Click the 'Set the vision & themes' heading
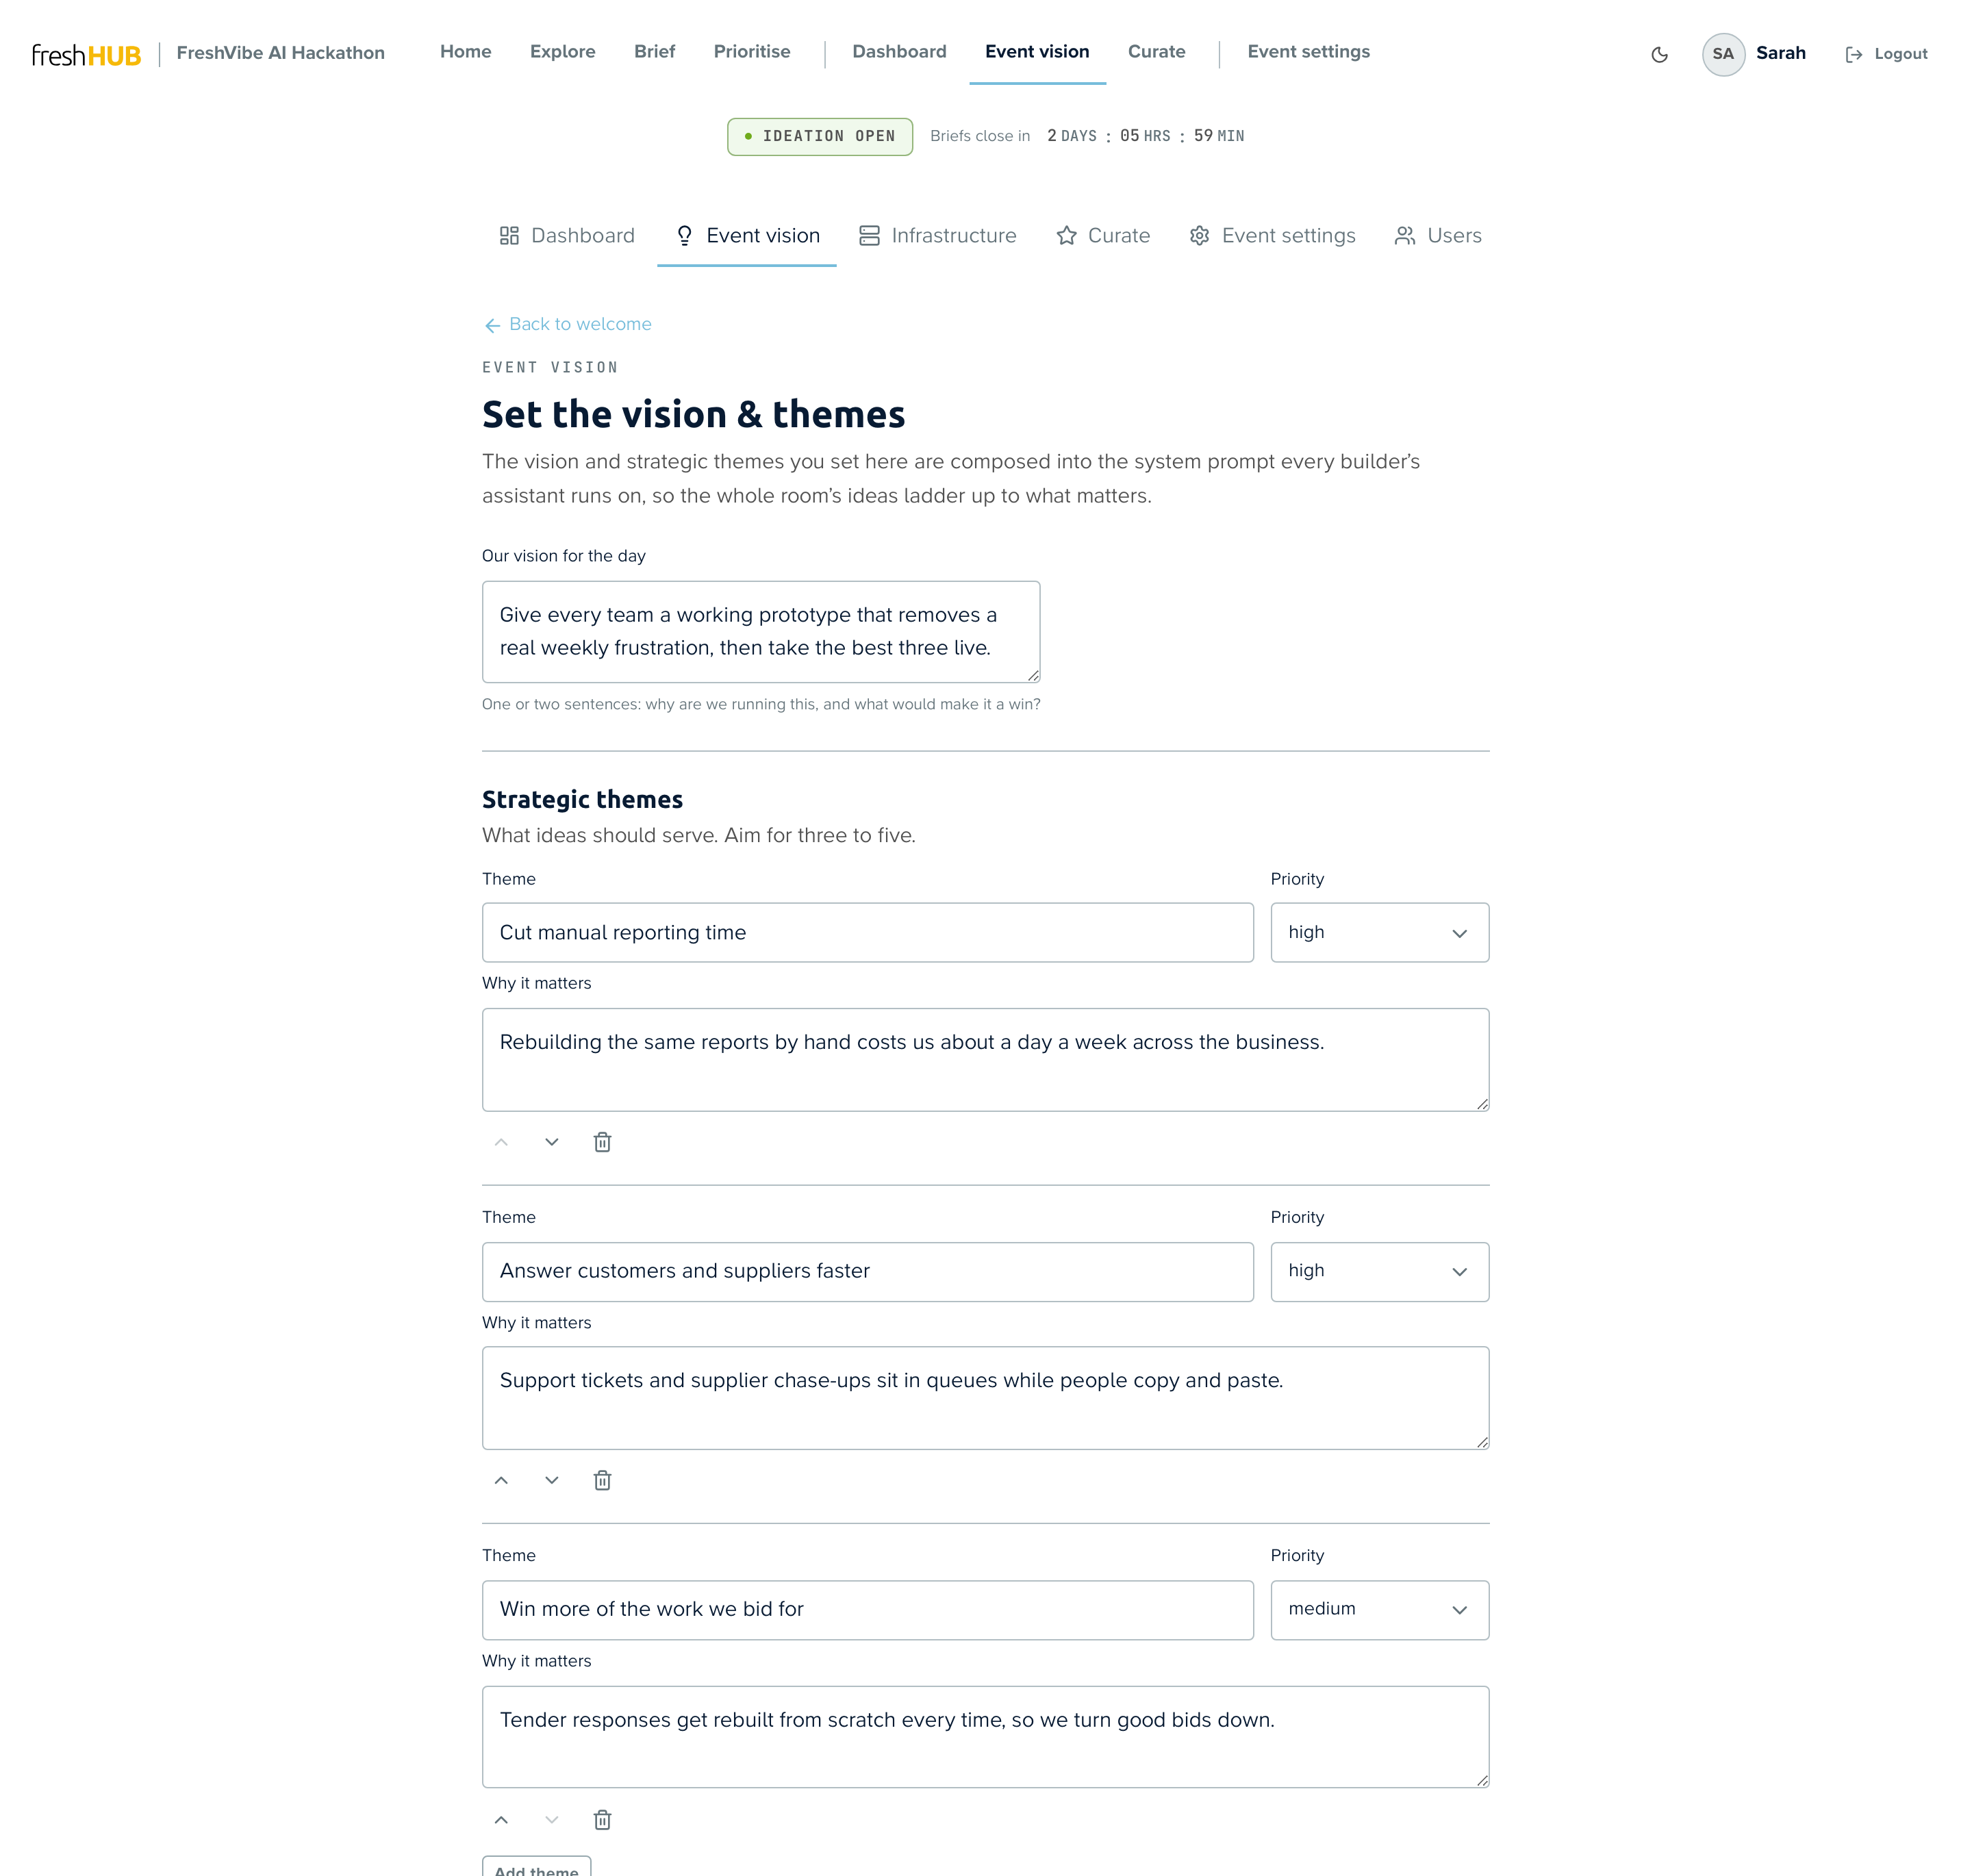The height and width of the screenshot is (1876, 1972). (693, 415)
